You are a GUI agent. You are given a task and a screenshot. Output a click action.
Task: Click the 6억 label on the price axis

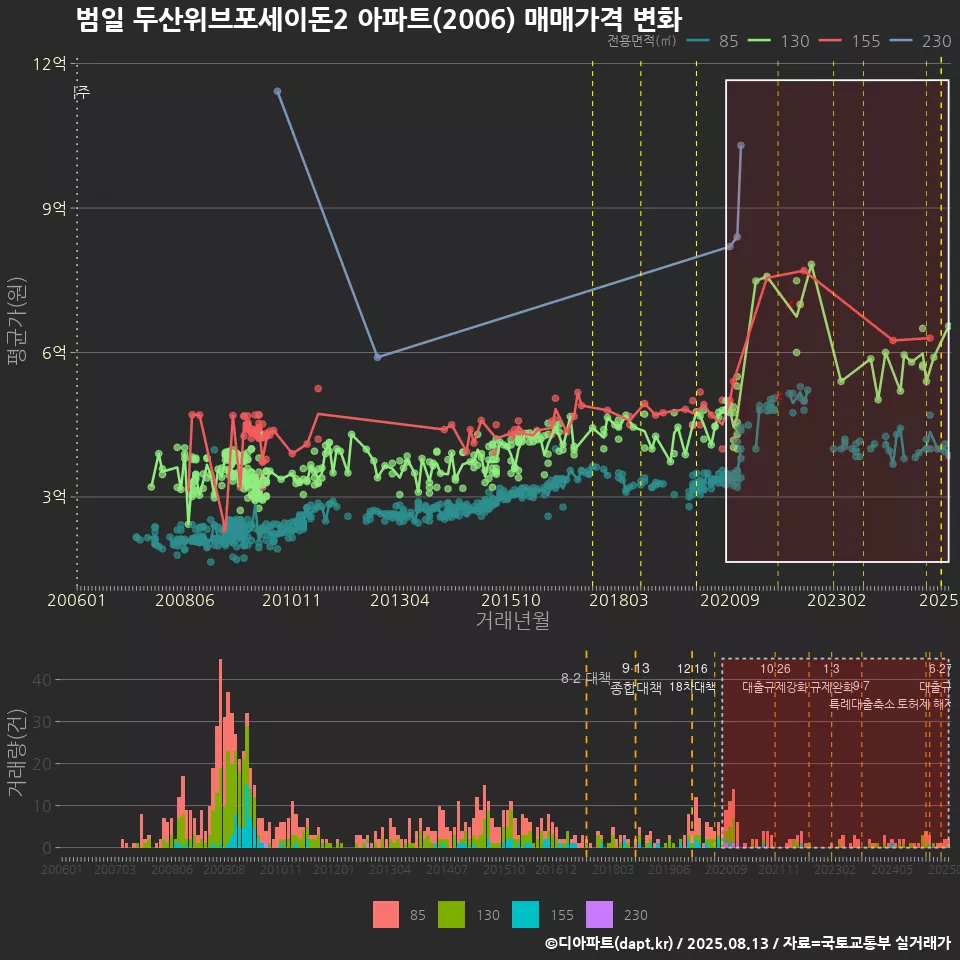click(x=54, y=353)
